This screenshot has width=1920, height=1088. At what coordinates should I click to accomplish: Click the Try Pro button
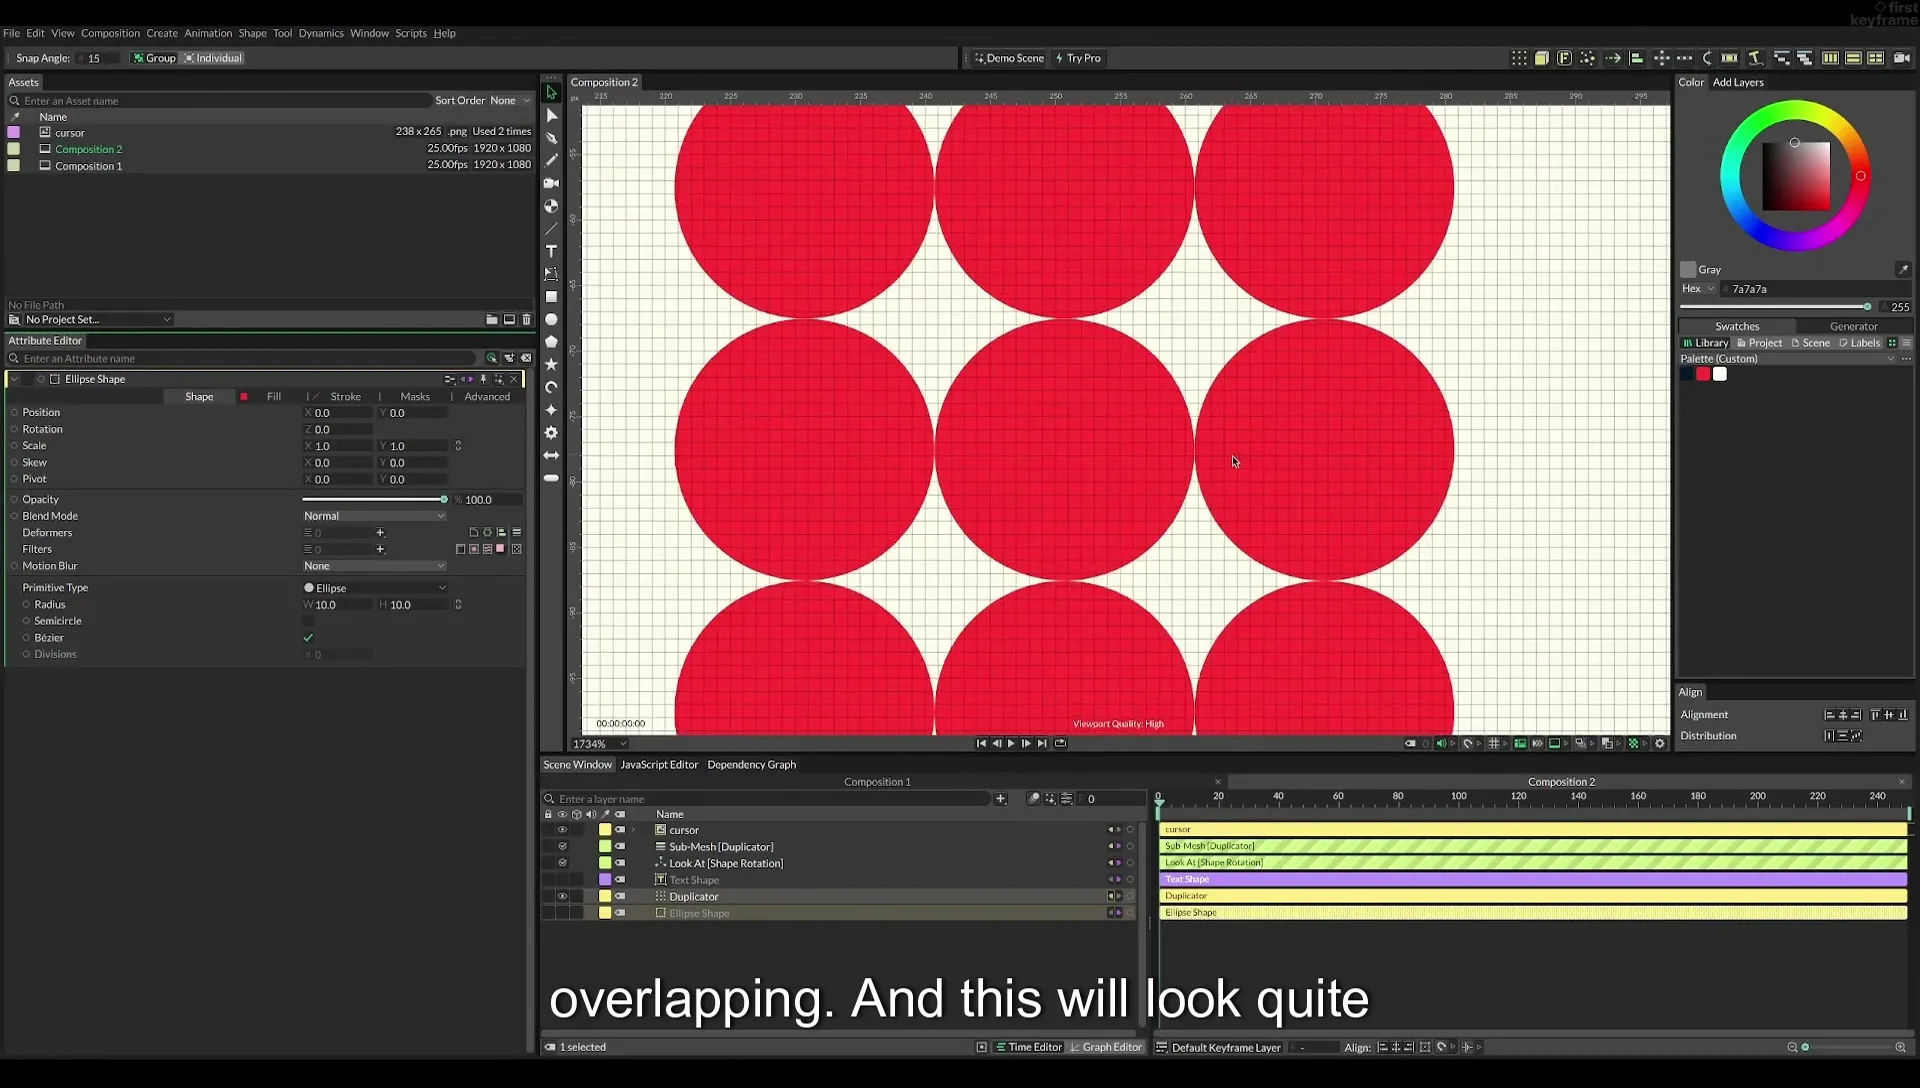point(1078,58)
